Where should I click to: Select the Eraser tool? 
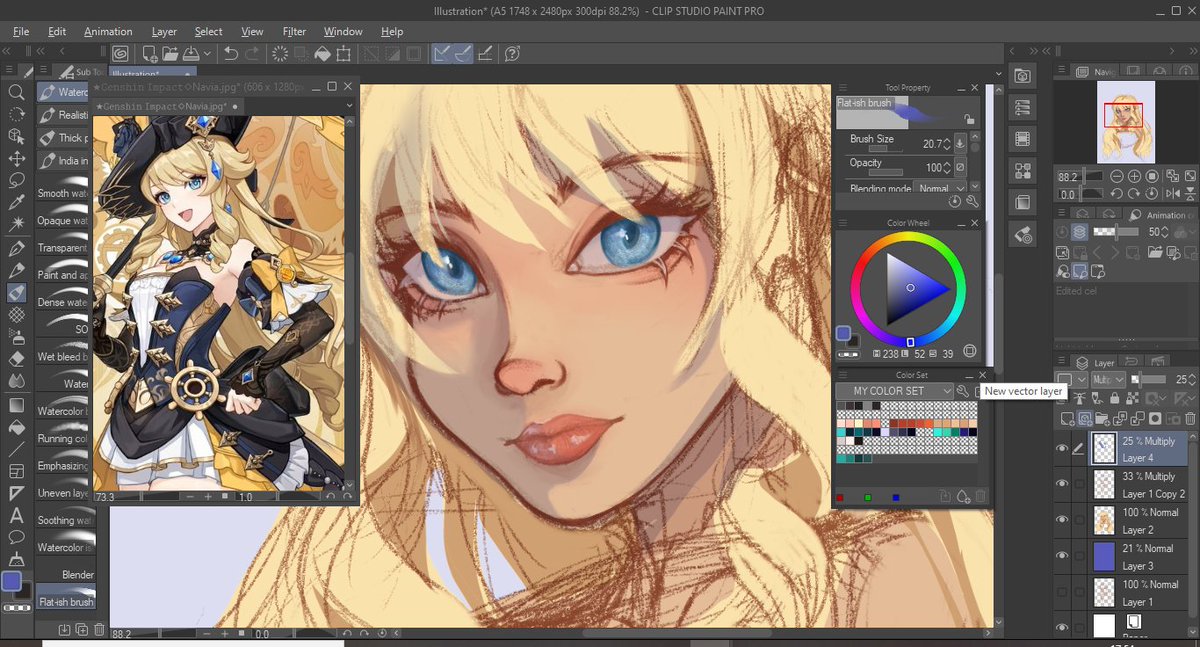pyautogui.click(x=16, y=358)
